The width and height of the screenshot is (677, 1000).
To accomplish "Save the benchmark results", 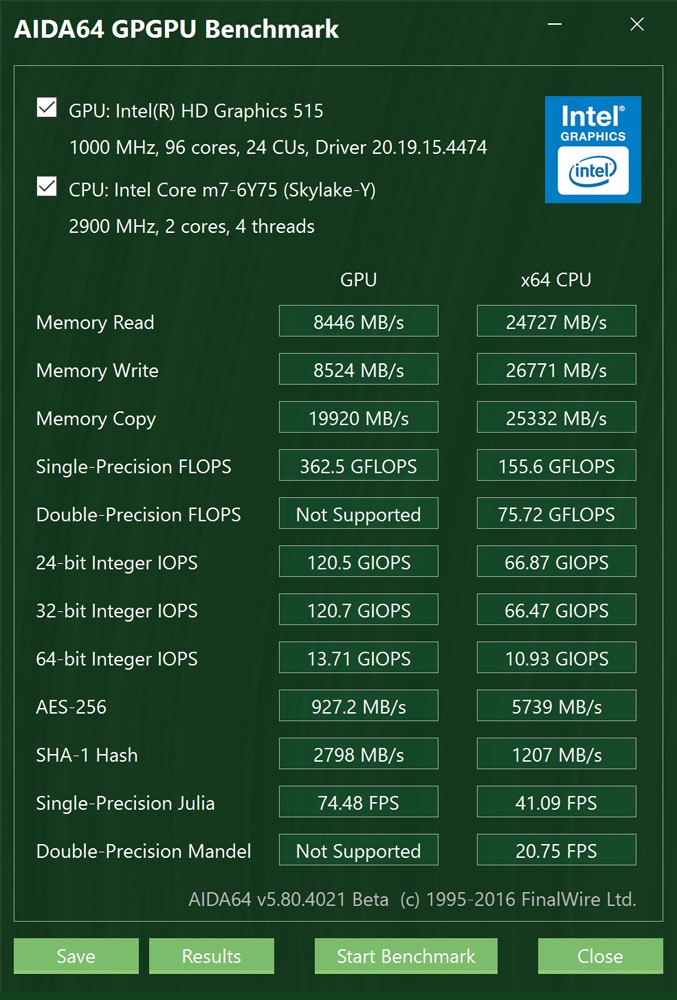I will point(76,956).
